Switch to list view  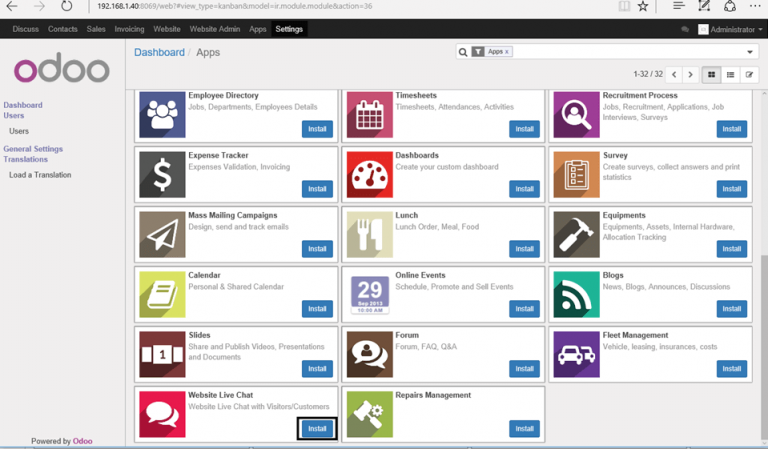pos(730,75)
